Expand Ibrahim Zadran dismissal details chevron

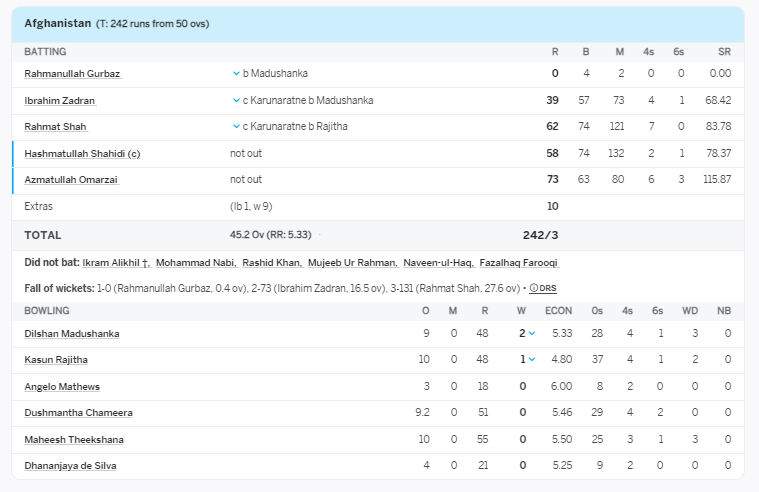pos(236,100)
